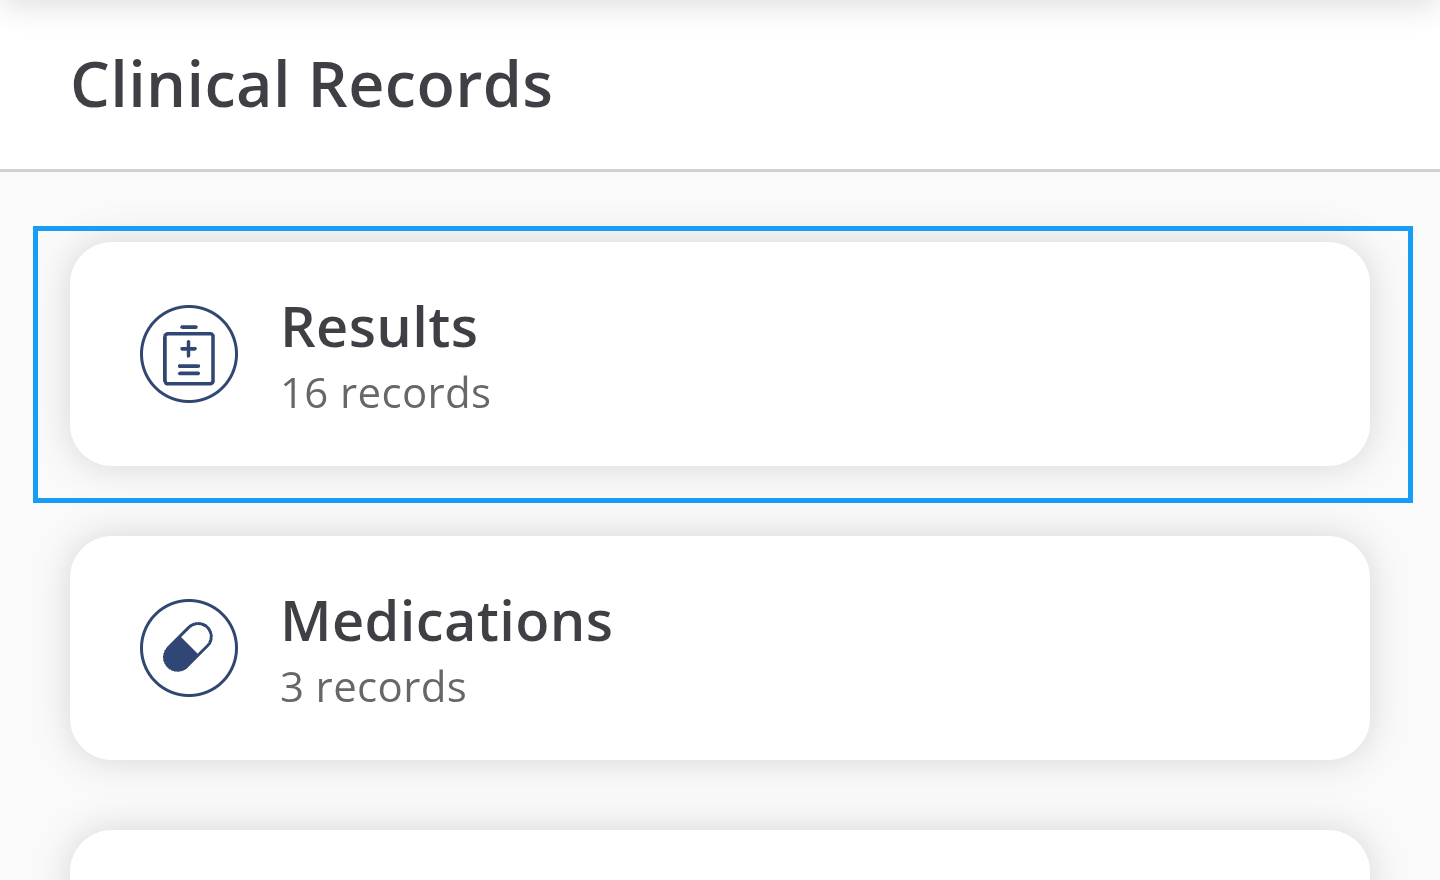Click the "Clinical Records" page heading
This screenshot has height=880, width=1440.
tap(311, 85)
